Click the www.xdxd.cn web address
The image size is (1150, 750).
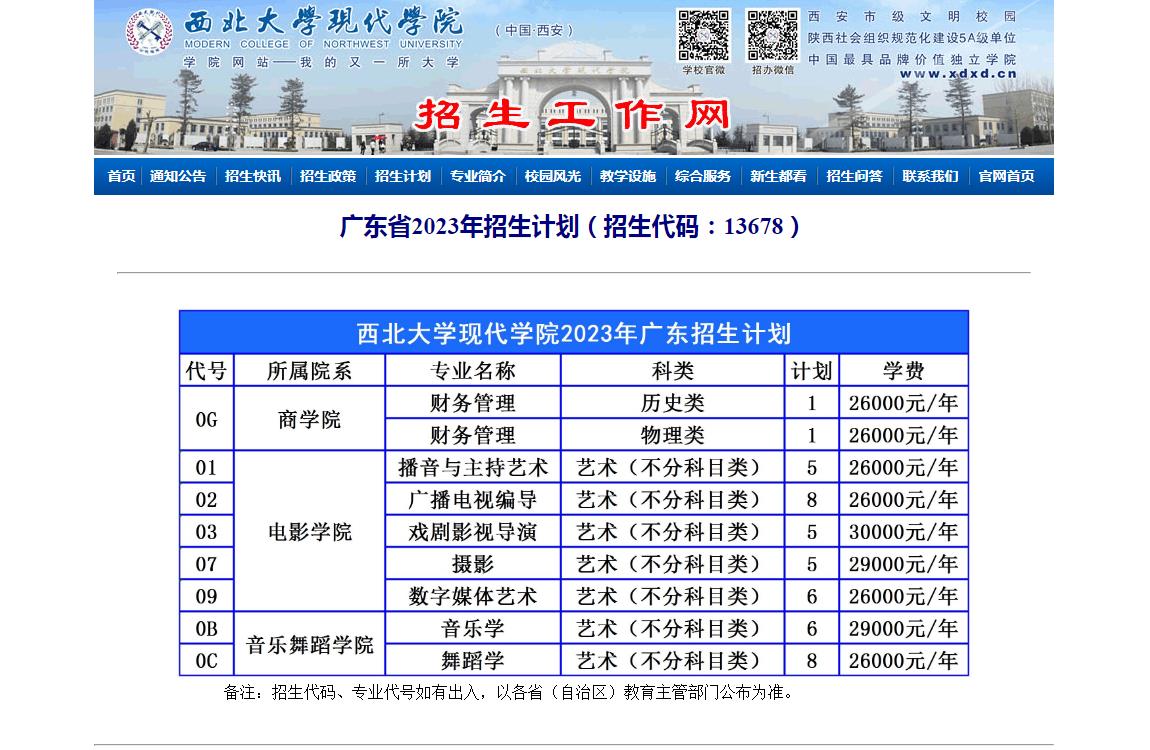(x=958, y=73)
